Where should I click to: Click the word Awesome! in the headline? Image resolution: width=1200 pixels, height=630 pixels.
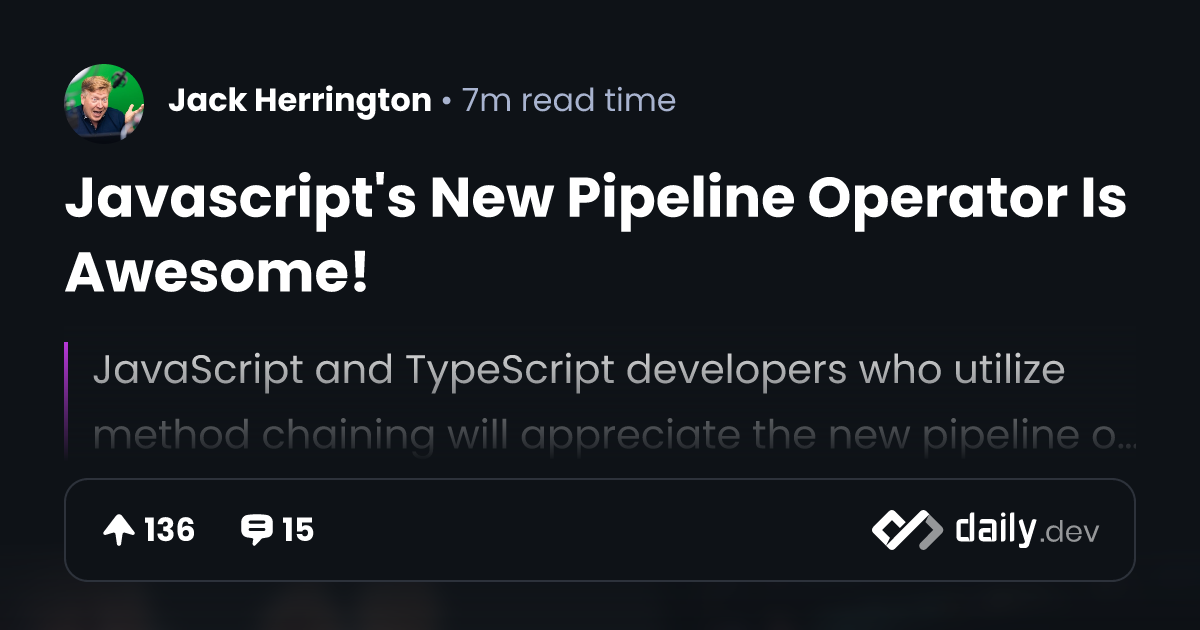[x=217, y=272]
